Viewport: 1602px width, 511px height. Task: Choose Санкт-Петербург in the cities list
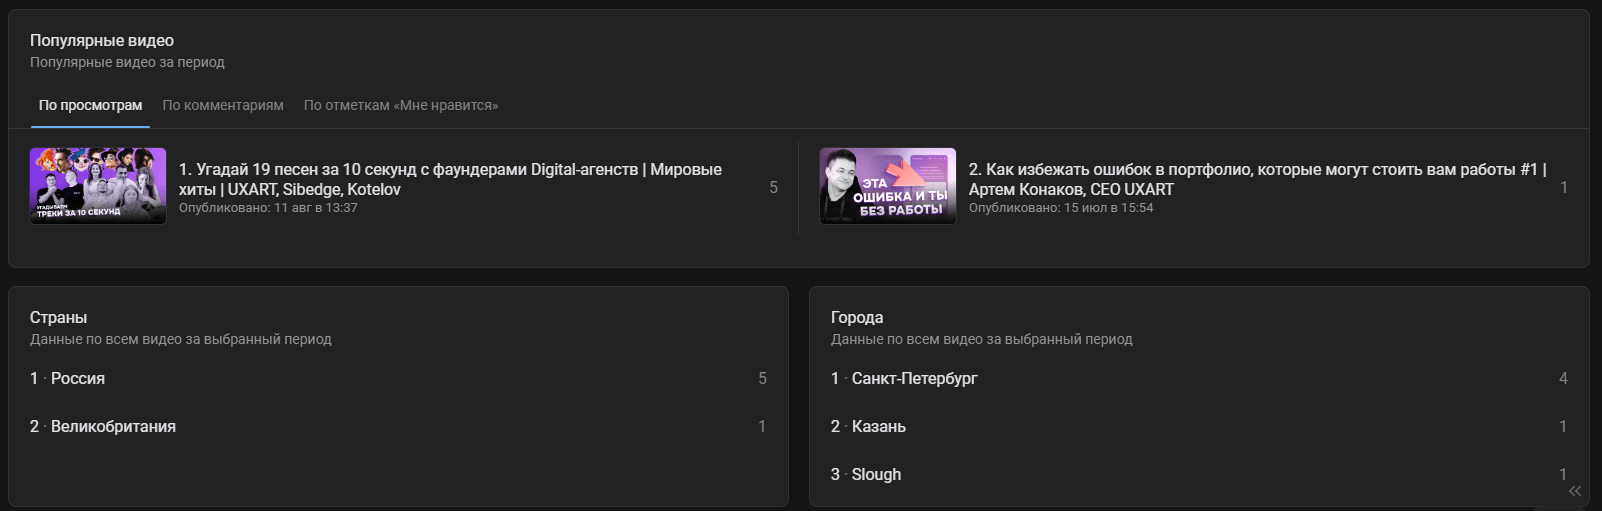914,379
